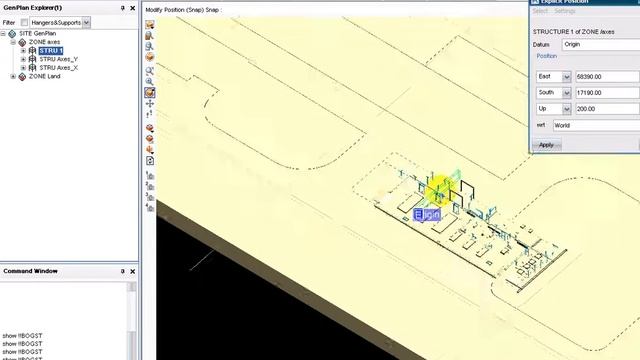Expand the STRU Axes_X node
Viewport: 640px width, 360px height.
(23, 68)
